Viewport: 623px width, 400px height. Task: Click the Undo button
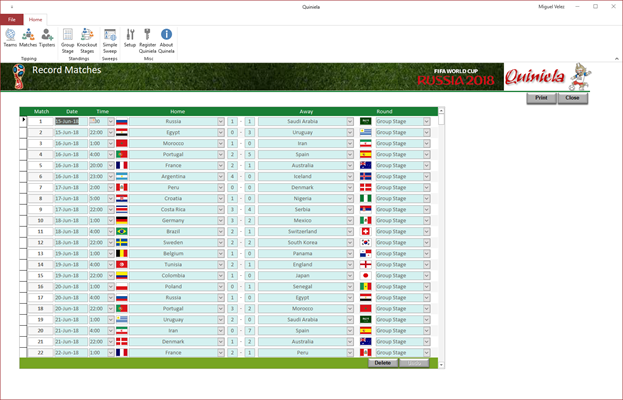point(414,363)
